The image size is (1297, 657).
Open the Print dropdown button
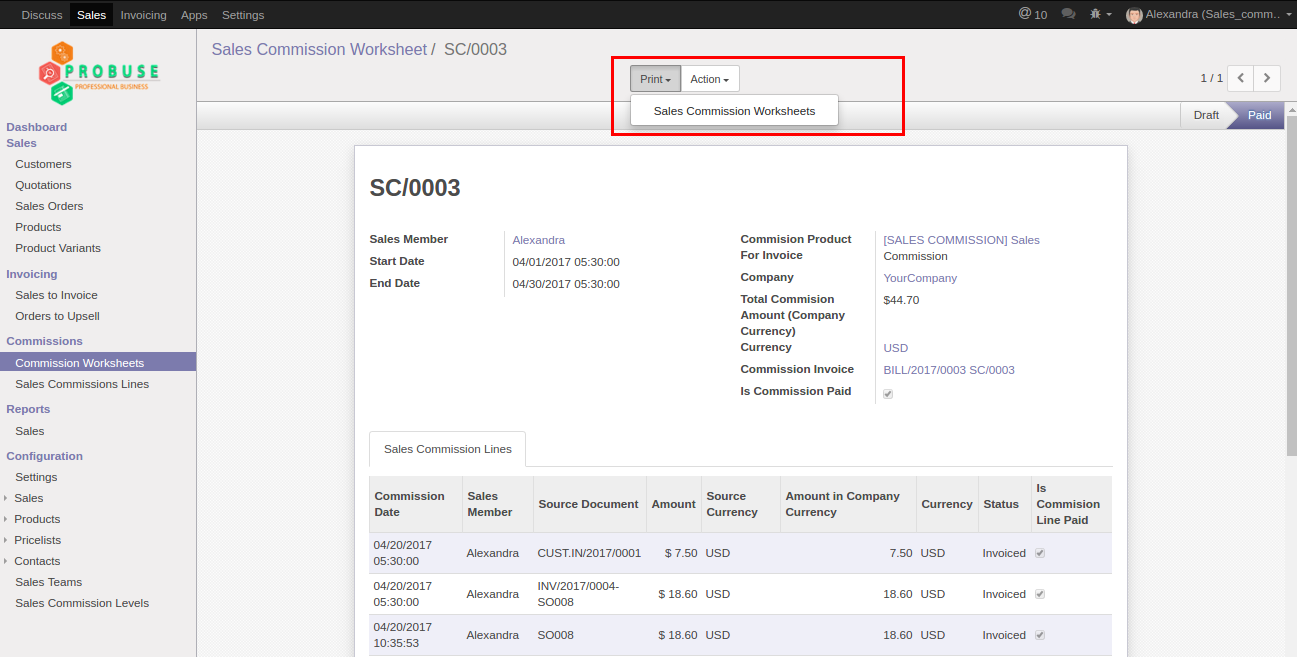pyautogui.click(x=655, y=79)
